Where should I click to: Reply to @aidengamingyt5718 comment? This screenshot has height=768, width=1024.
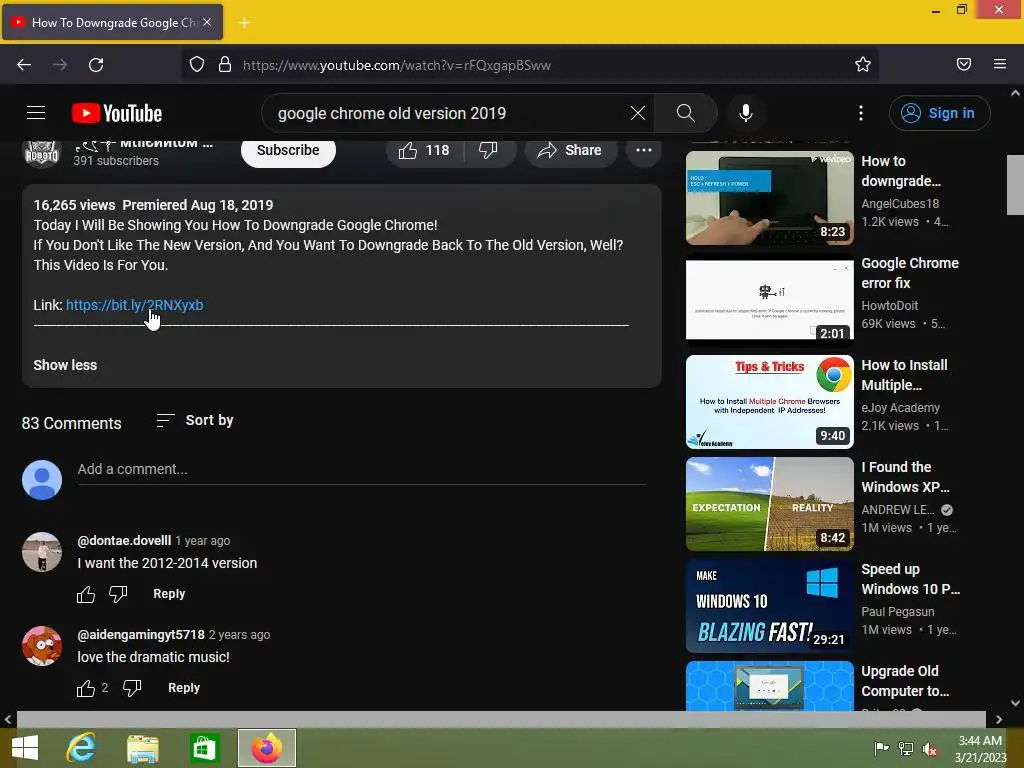184,688
